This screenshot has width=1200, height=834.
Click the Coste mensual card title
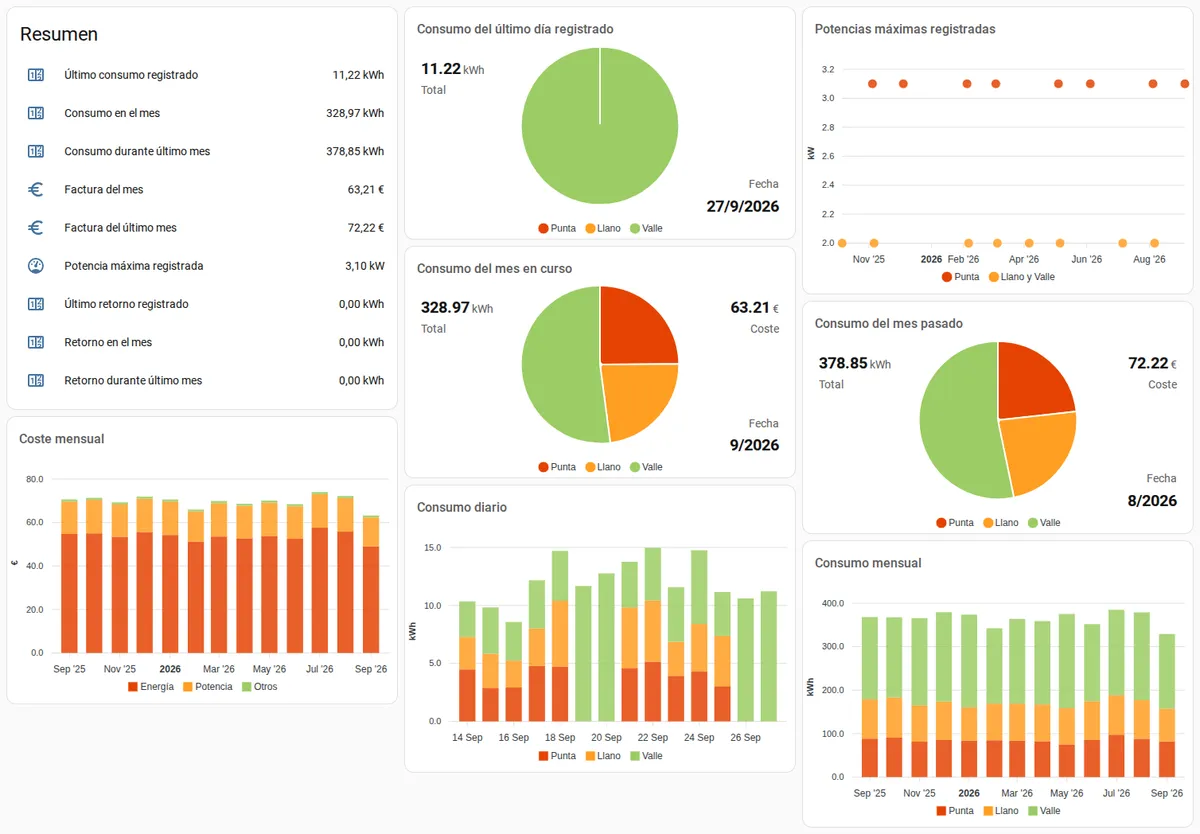point(62,439)
